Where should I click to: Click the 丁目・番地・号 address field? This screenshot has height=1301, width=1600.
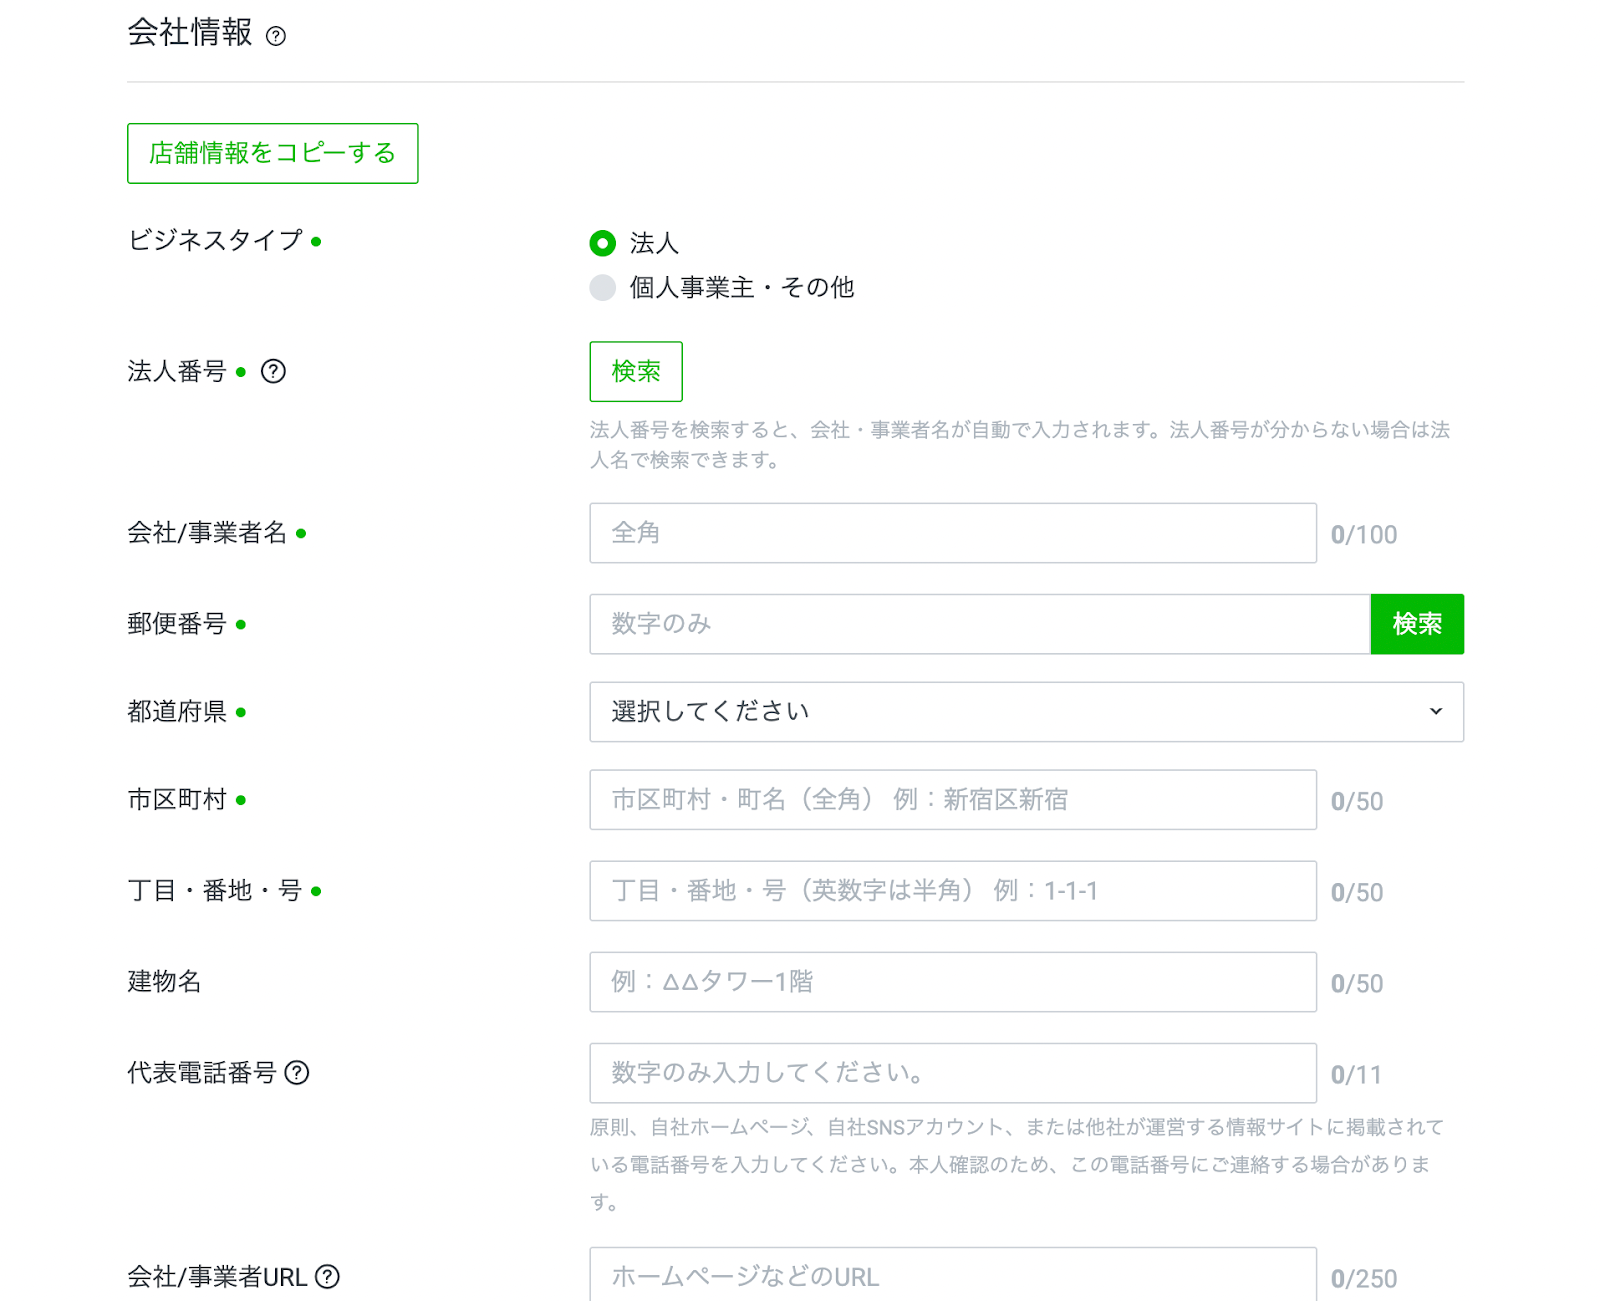[x=952, y=891]
